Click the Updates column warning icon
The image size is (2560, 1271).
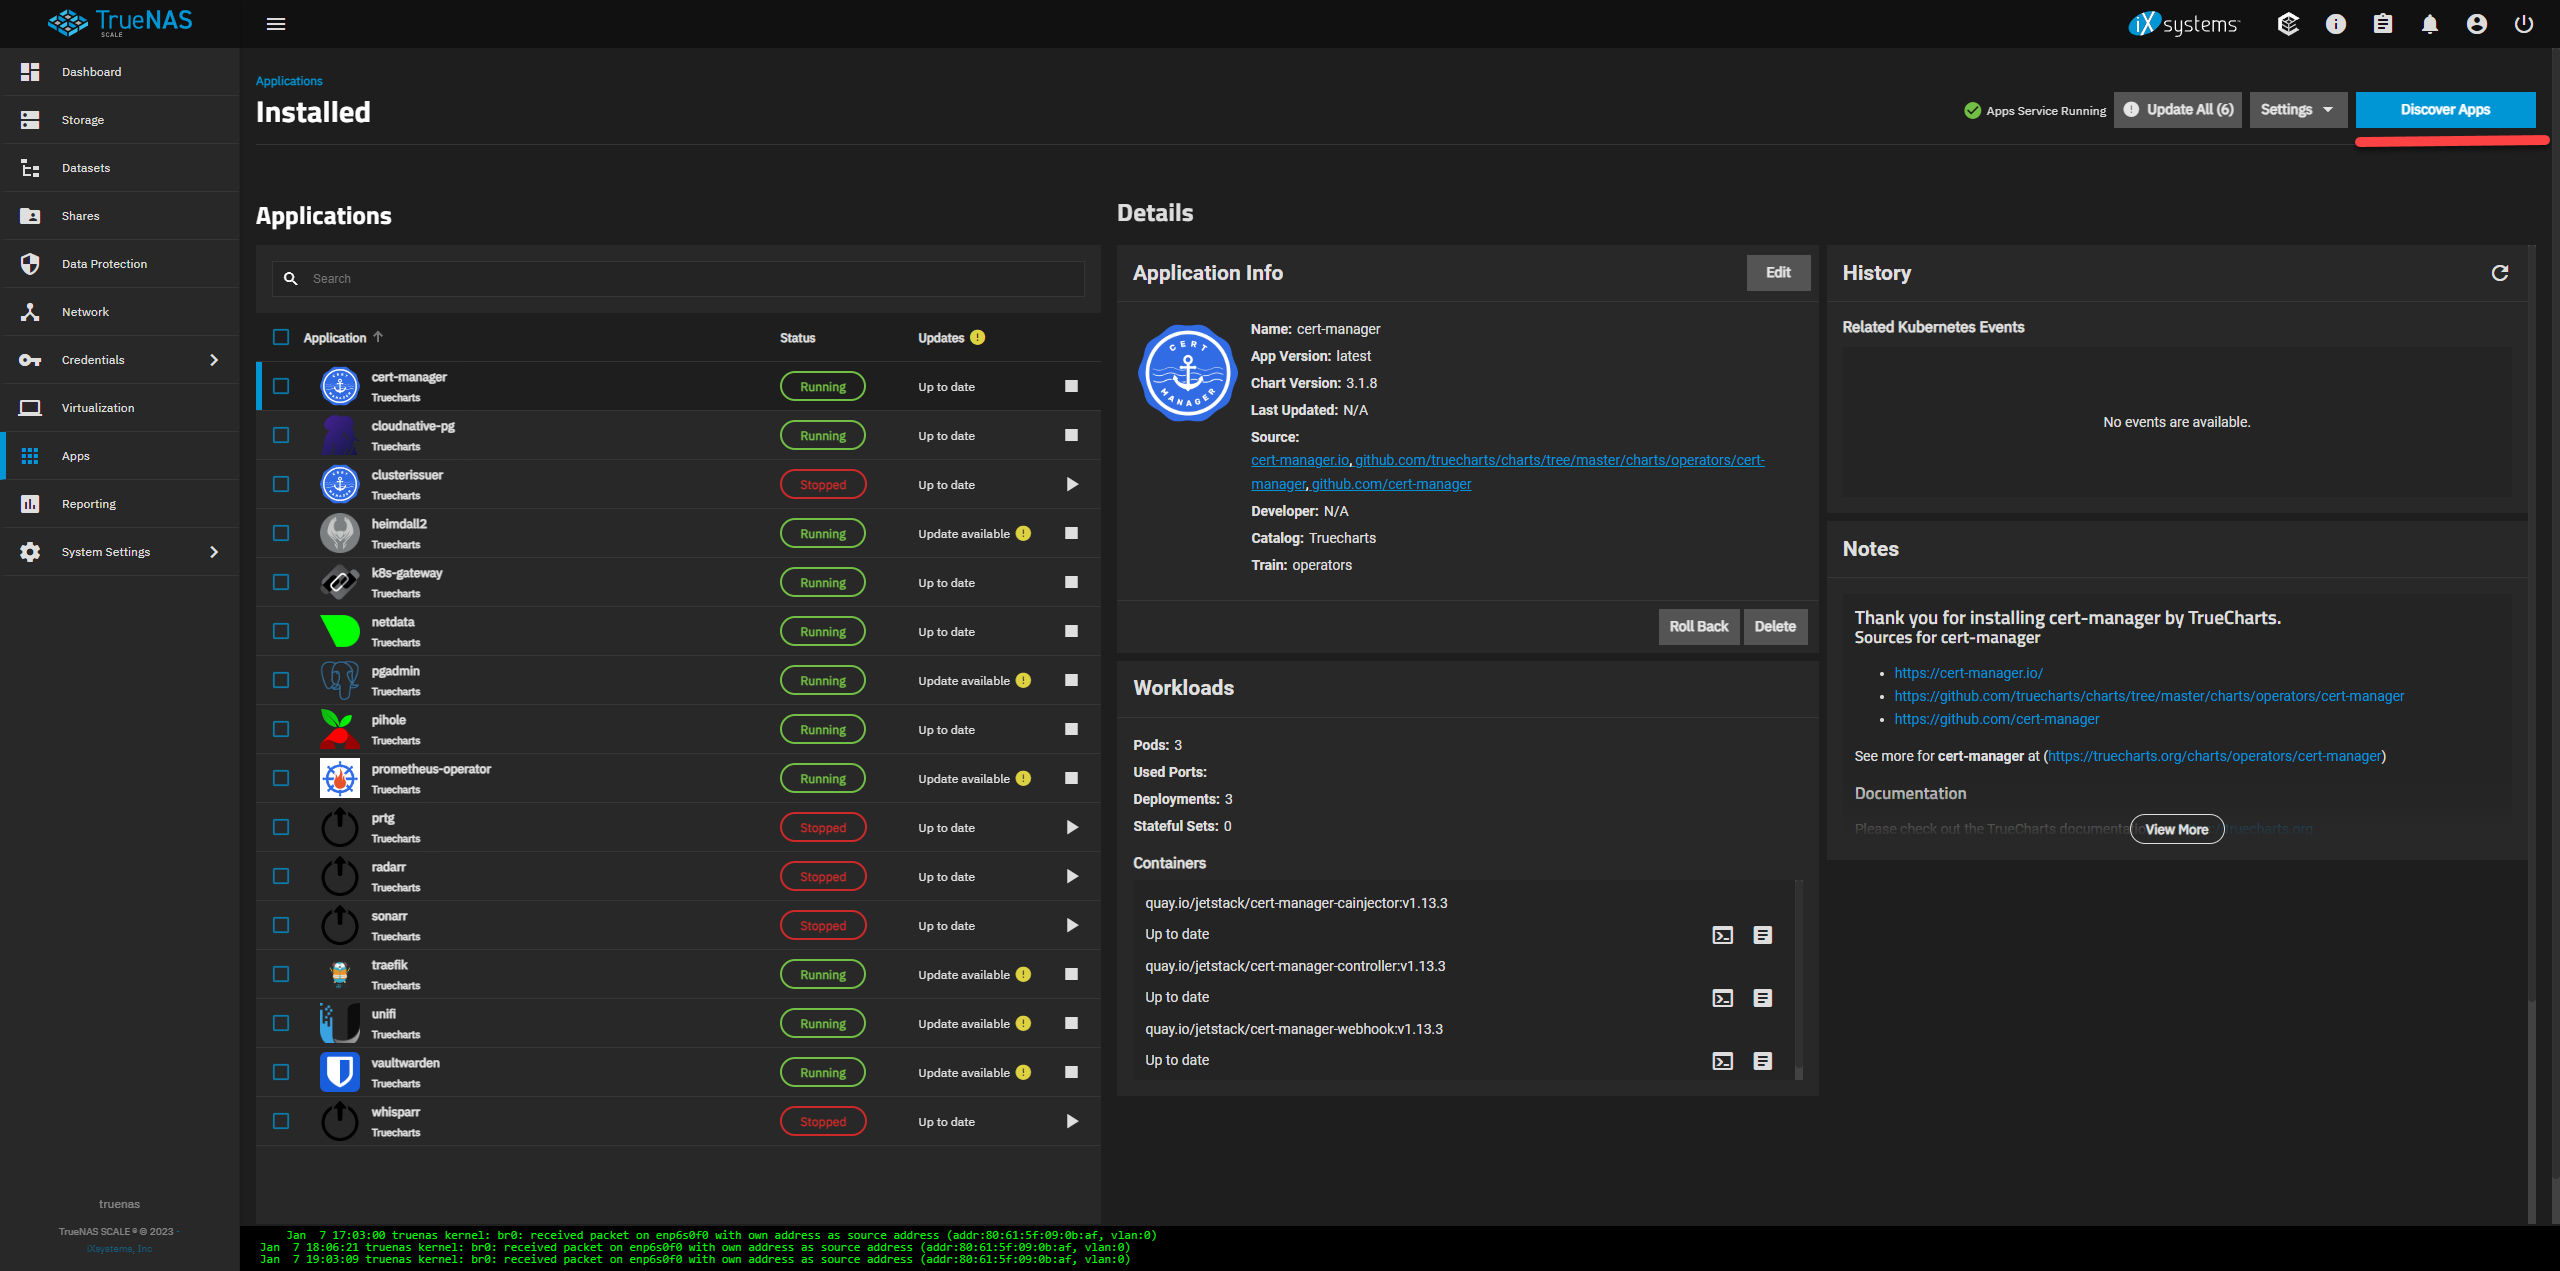coord(977,337)
